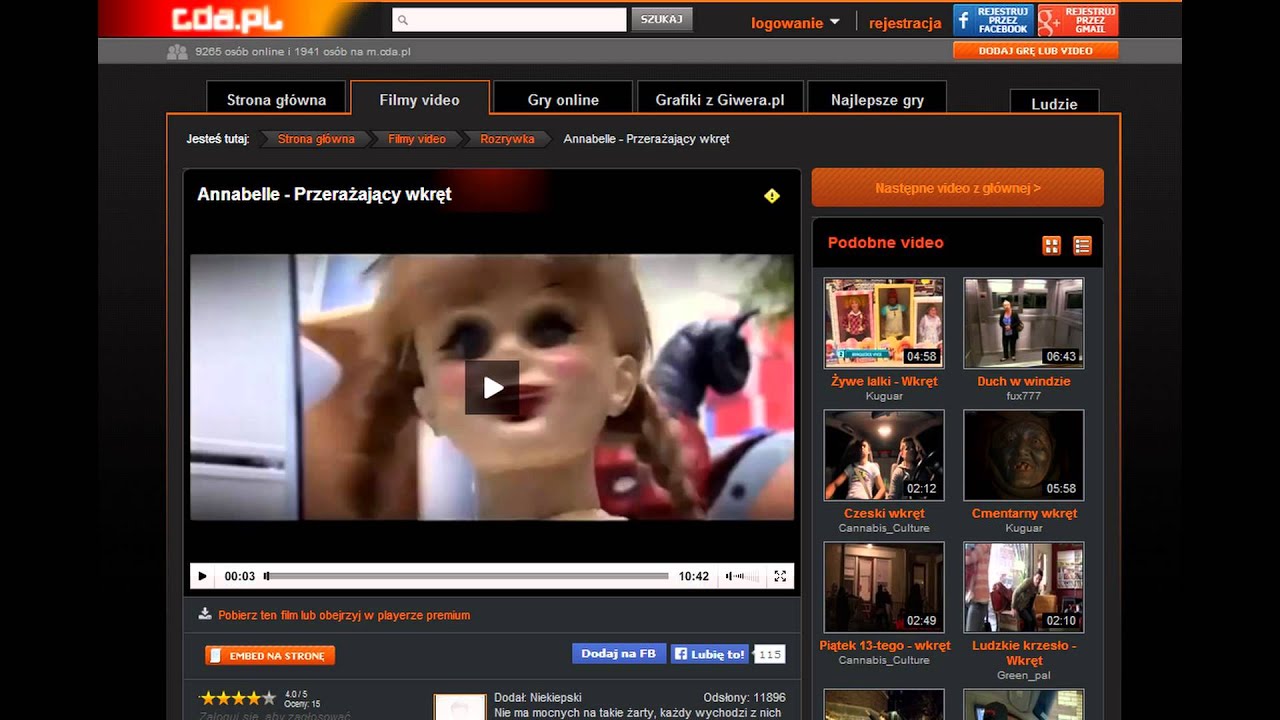Click the Szukaj search button

[661, 19]
